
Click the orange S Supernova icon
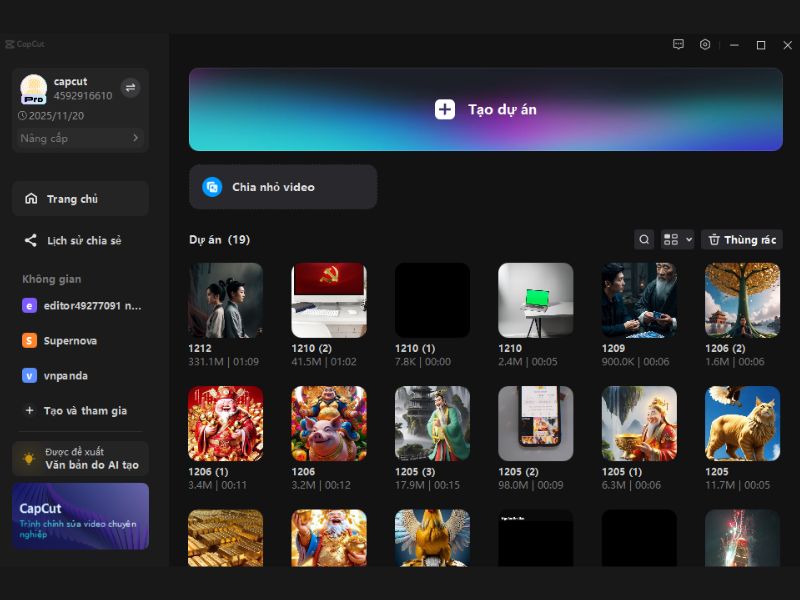click(29, 340)
